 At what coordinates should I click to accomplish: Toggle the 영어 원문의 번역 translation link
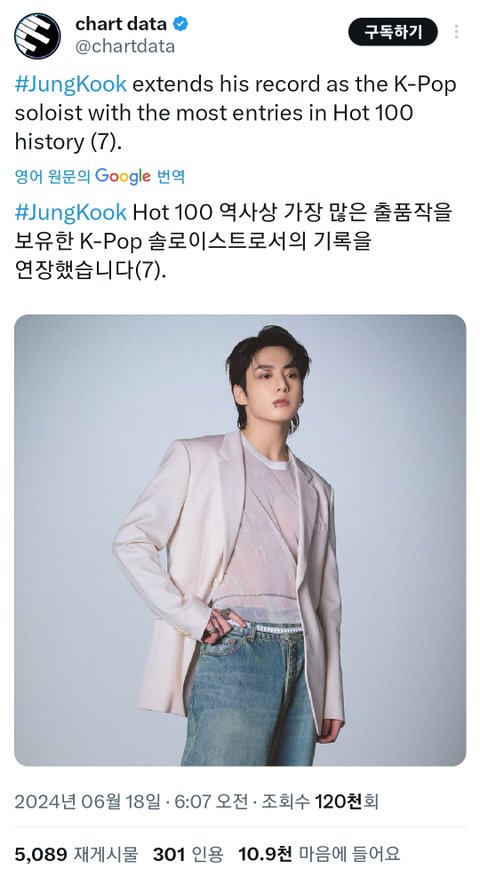click(x=100, y=177)
